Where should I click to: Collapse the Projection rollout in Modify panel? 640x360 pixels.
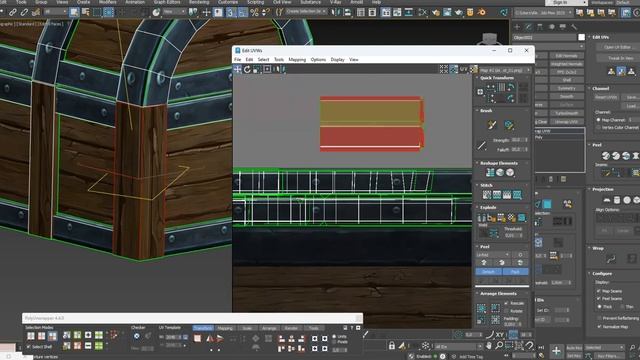coord(589,189)
